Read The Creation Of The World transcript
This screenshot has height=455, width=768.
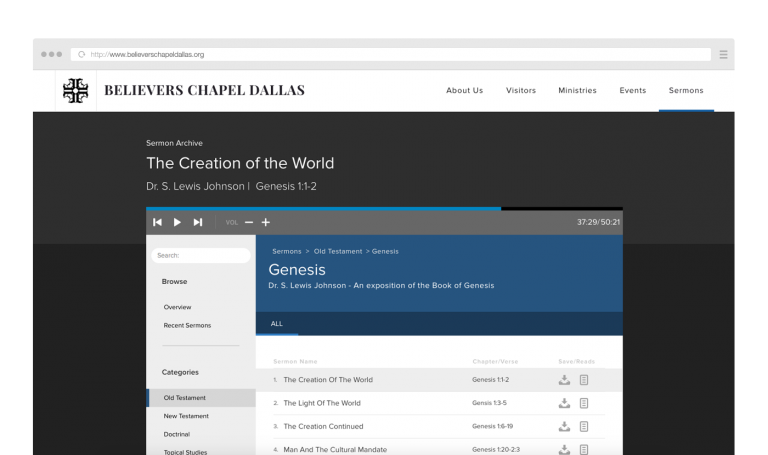point(584,380)
